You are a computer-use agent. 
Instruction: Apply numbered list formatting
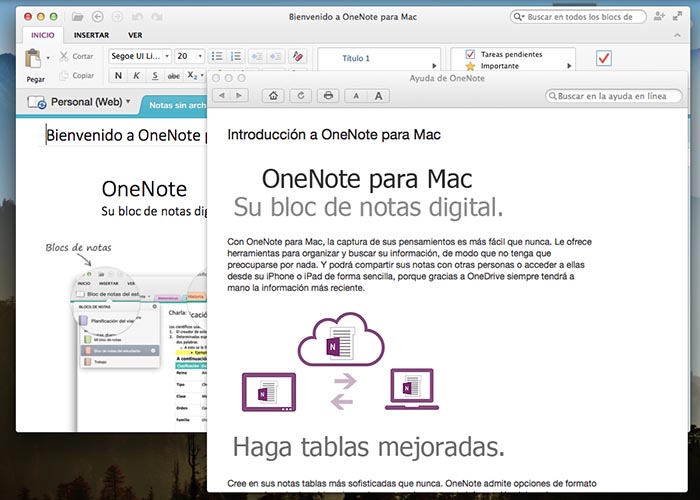click(x=236, y=56)
